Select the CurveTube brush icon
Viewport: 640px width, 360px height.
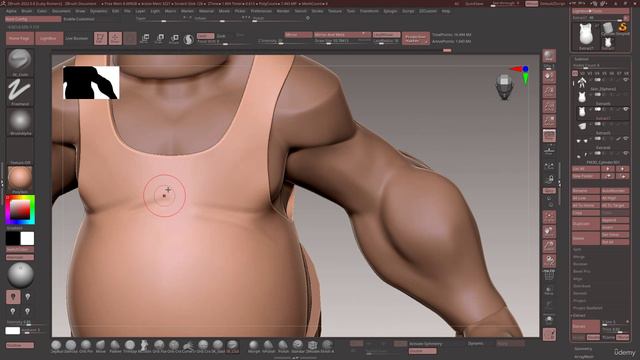[x=188, y=346]
